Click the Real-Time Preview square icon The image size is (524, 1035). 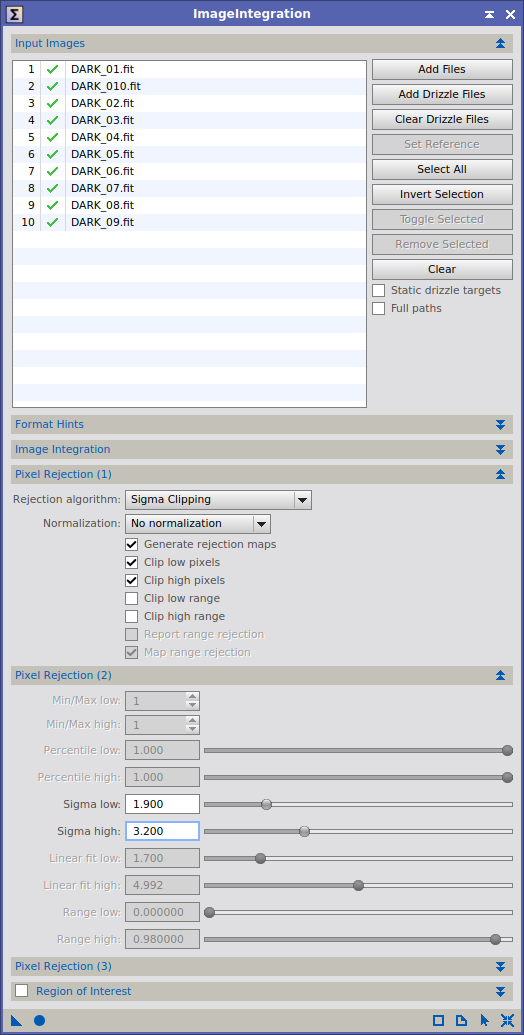tap(439, 1020)
